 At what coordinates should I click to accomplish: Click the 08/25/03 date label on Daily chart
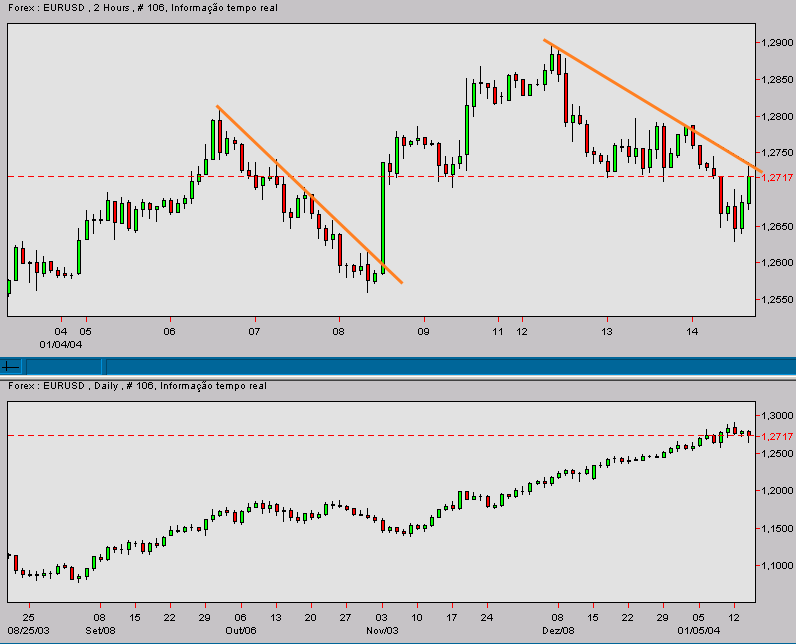29,631
